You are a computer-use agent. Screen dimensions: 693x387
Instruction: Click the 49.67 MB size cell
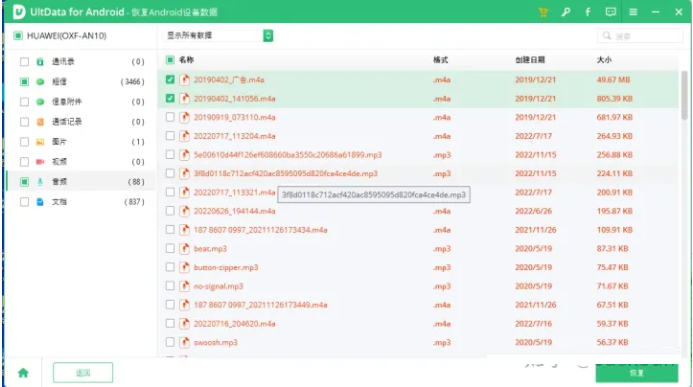(613, 80)
